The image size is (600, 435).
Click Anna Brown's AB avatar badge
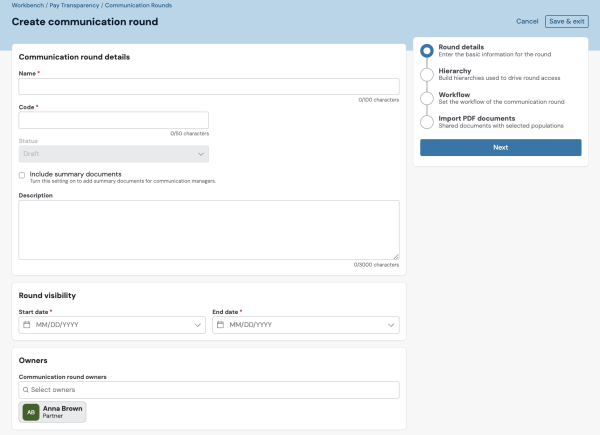tap(31, 413)
